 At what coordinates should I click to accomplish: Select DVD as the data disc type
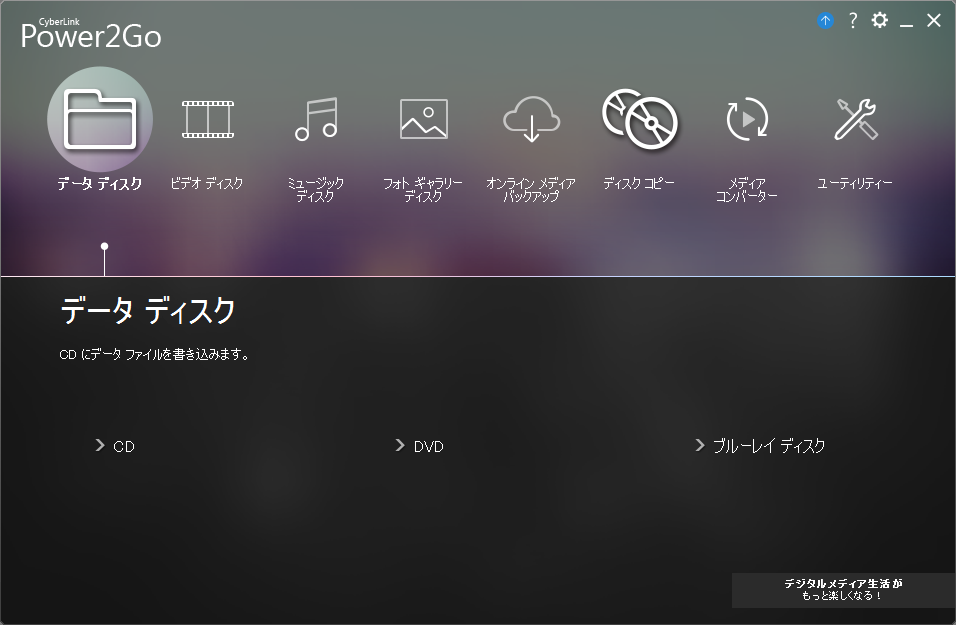428,446
